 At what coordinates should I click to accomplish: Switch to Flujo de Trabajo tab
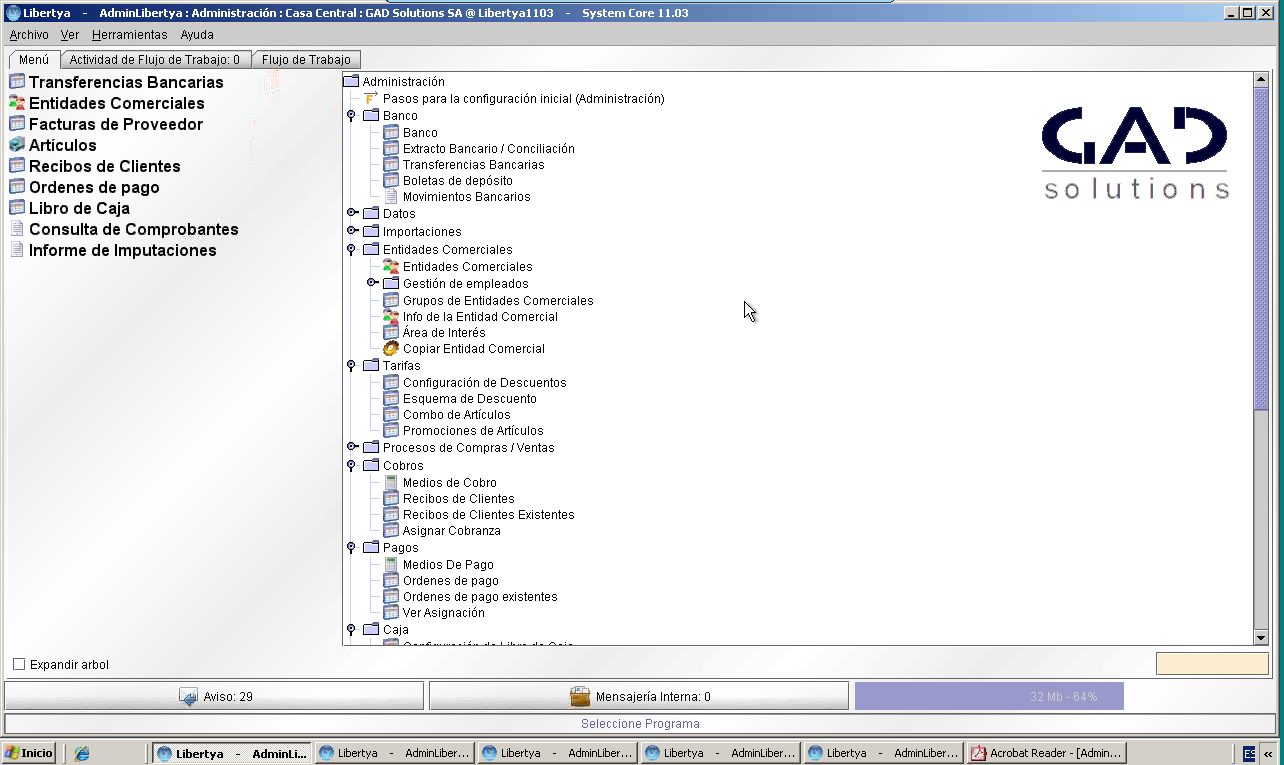[306, 60]
